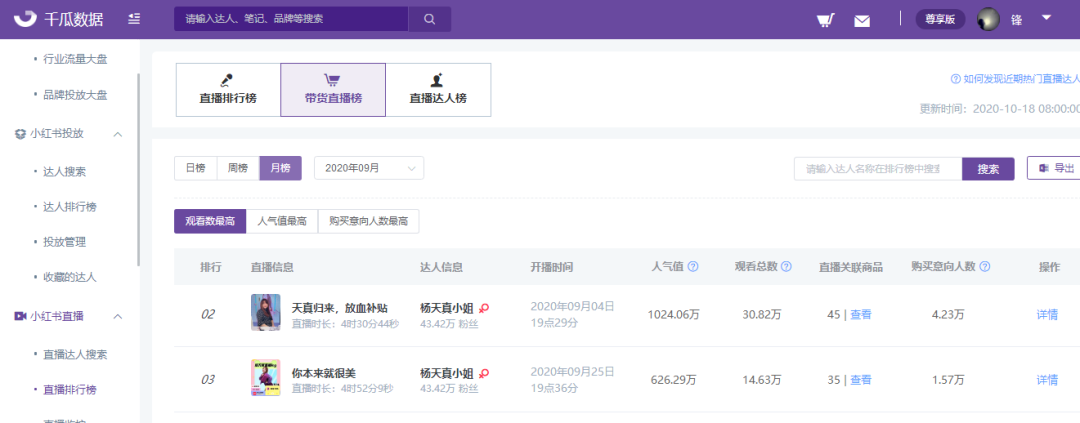Open the shopping cart icon in header
The width and height of the screenshot is (1080, 423).
tap(826, 20)
